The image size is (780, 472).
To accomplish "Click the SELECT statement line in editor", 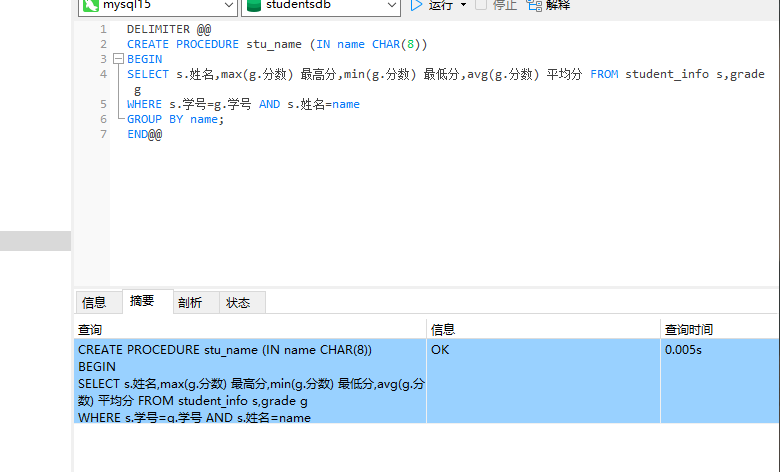I will pos(446,82).
